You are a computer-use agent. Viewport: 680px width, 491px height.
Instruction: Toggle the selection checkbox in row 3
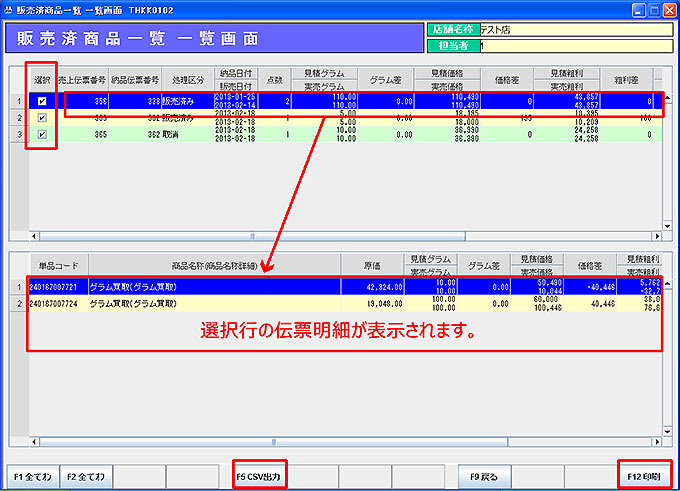pyautogui.click(x=40, y=134)
